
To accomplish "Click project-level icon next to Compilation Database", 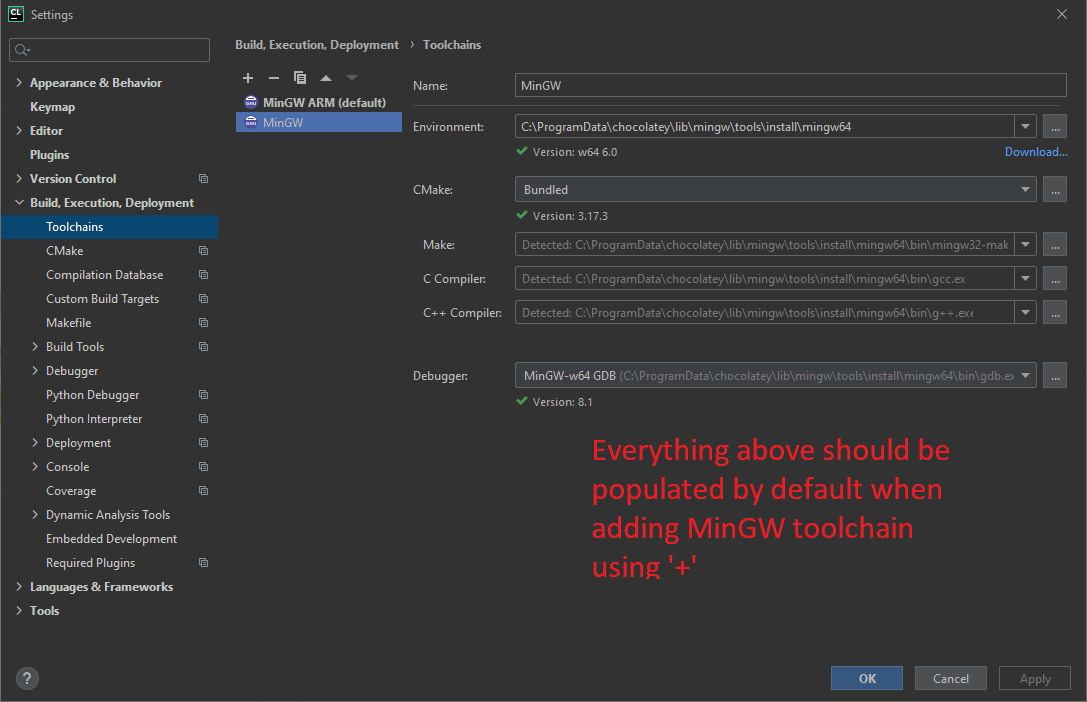I will pos(204,275).
